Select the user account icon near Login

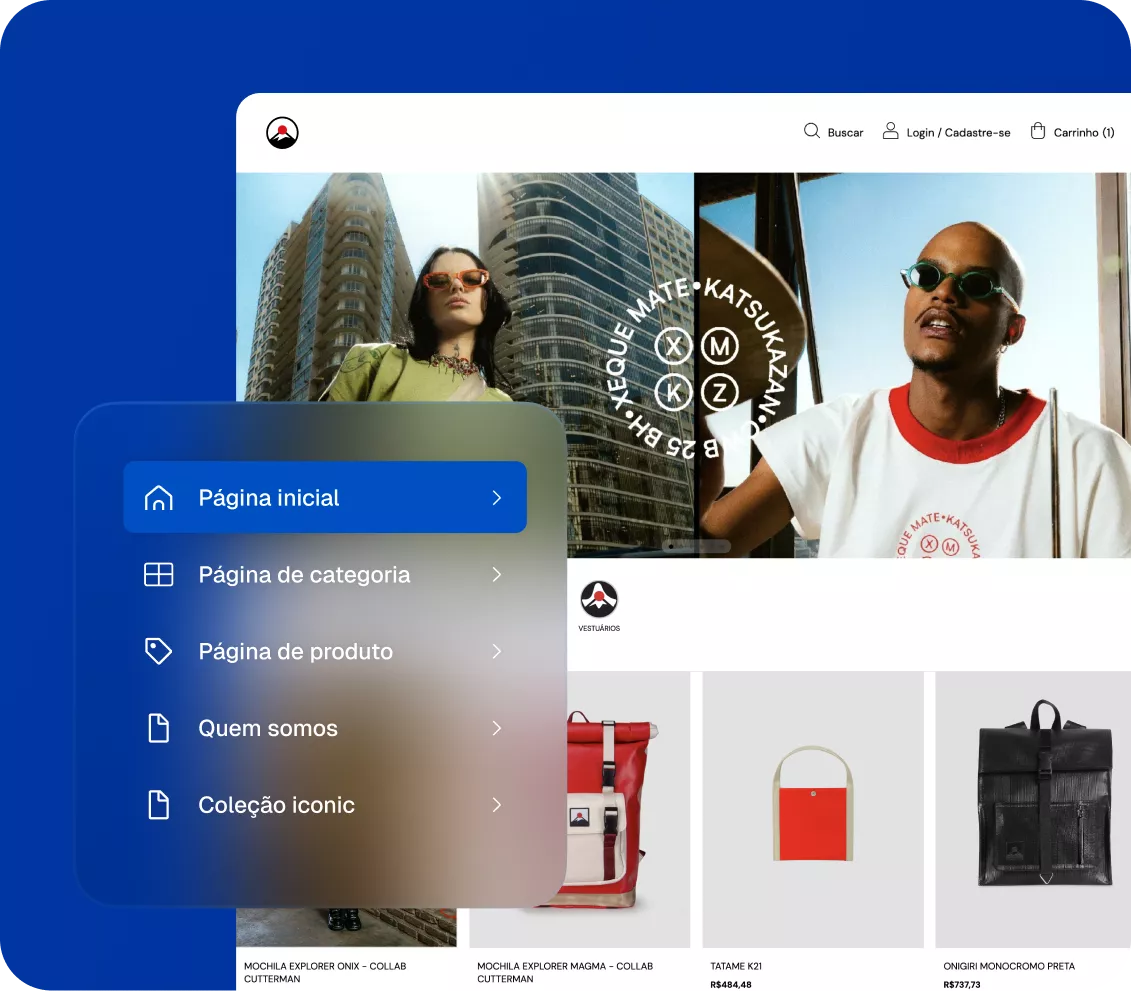click(890, 131)
